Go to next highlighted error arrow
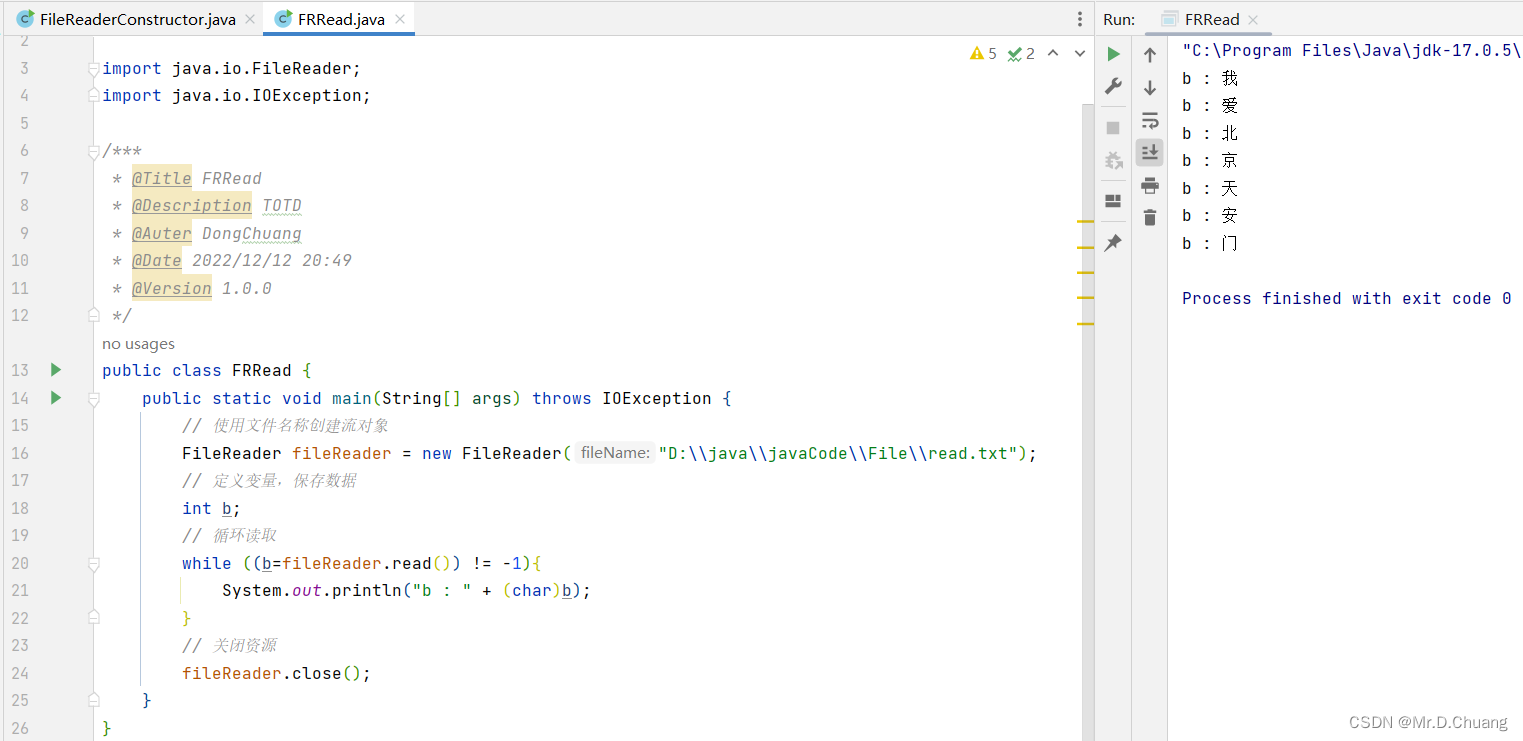1523x741 pixels. pos(1080,54)
